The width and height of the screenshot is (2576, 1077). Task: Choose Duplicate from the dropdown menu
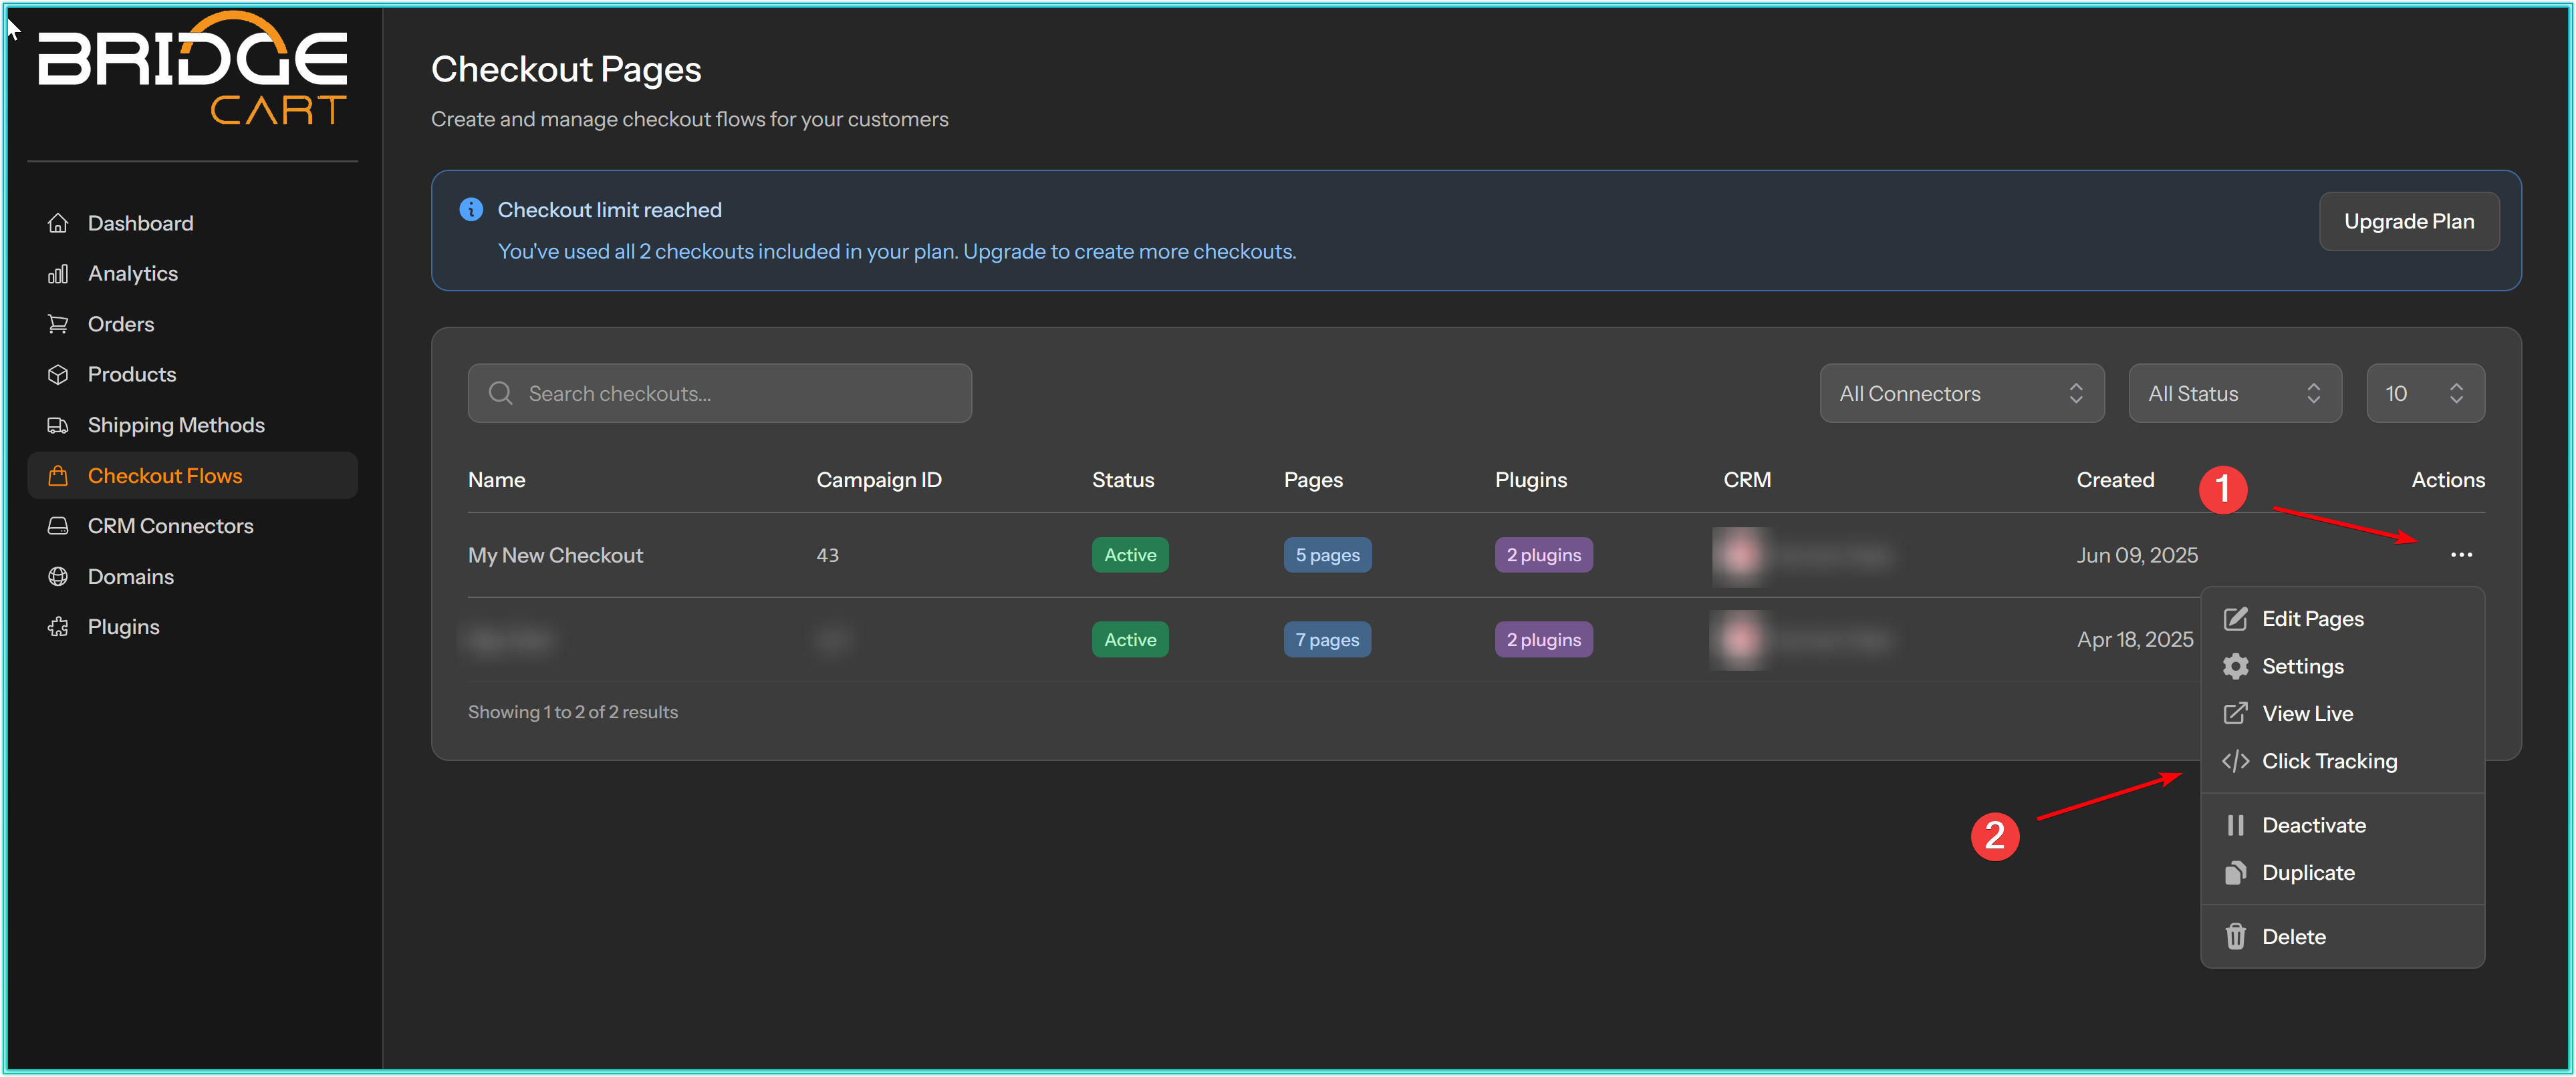[2308, 873]
